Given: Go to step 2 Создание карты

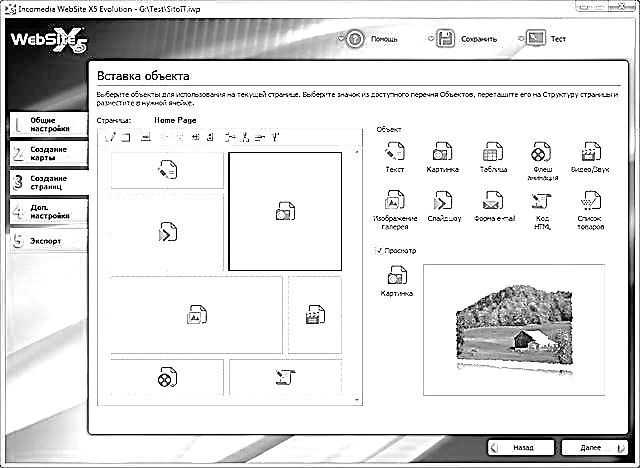Looking at the screenshot, I should pos(49,153).
